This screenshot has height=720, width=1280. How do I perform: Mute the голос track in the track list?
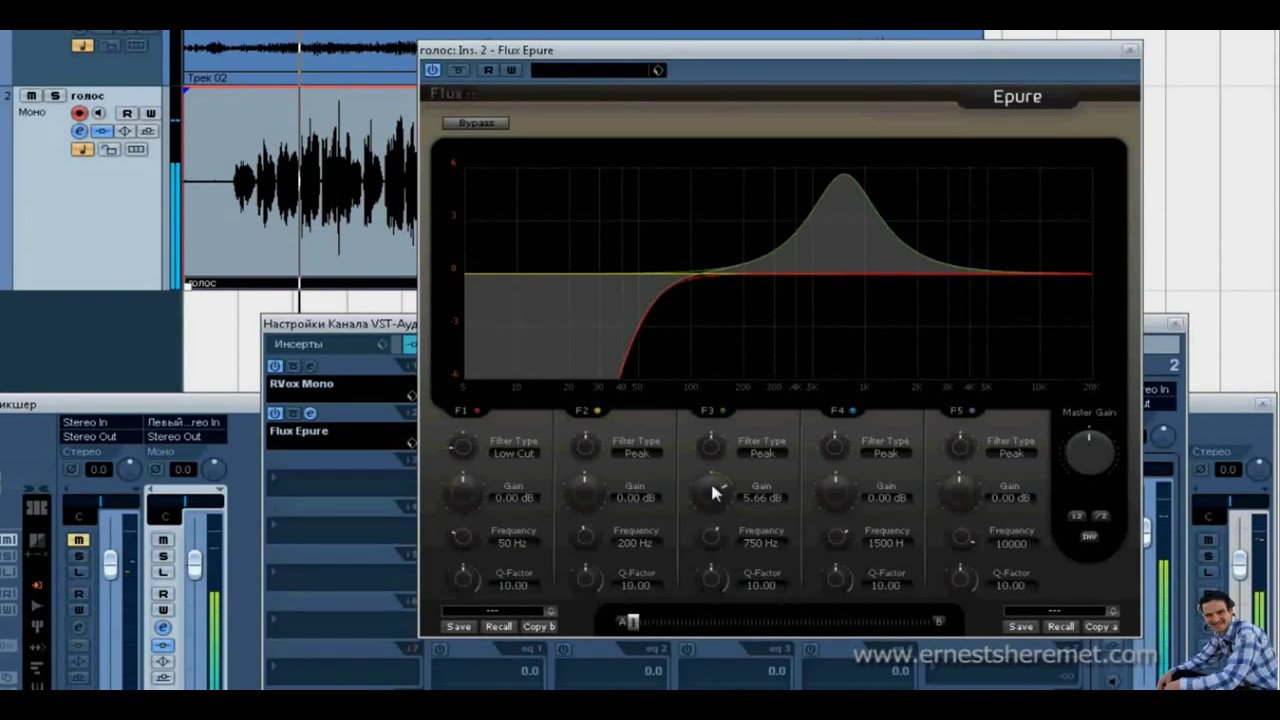click(31, 96)
